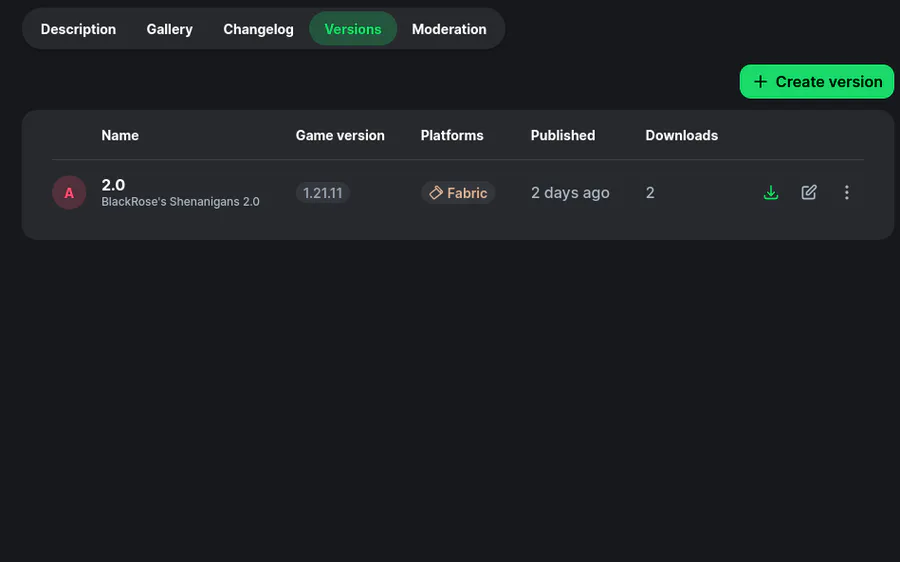900x562 pixels.
Task: Click the Game version column header
Action: [340, 135]
